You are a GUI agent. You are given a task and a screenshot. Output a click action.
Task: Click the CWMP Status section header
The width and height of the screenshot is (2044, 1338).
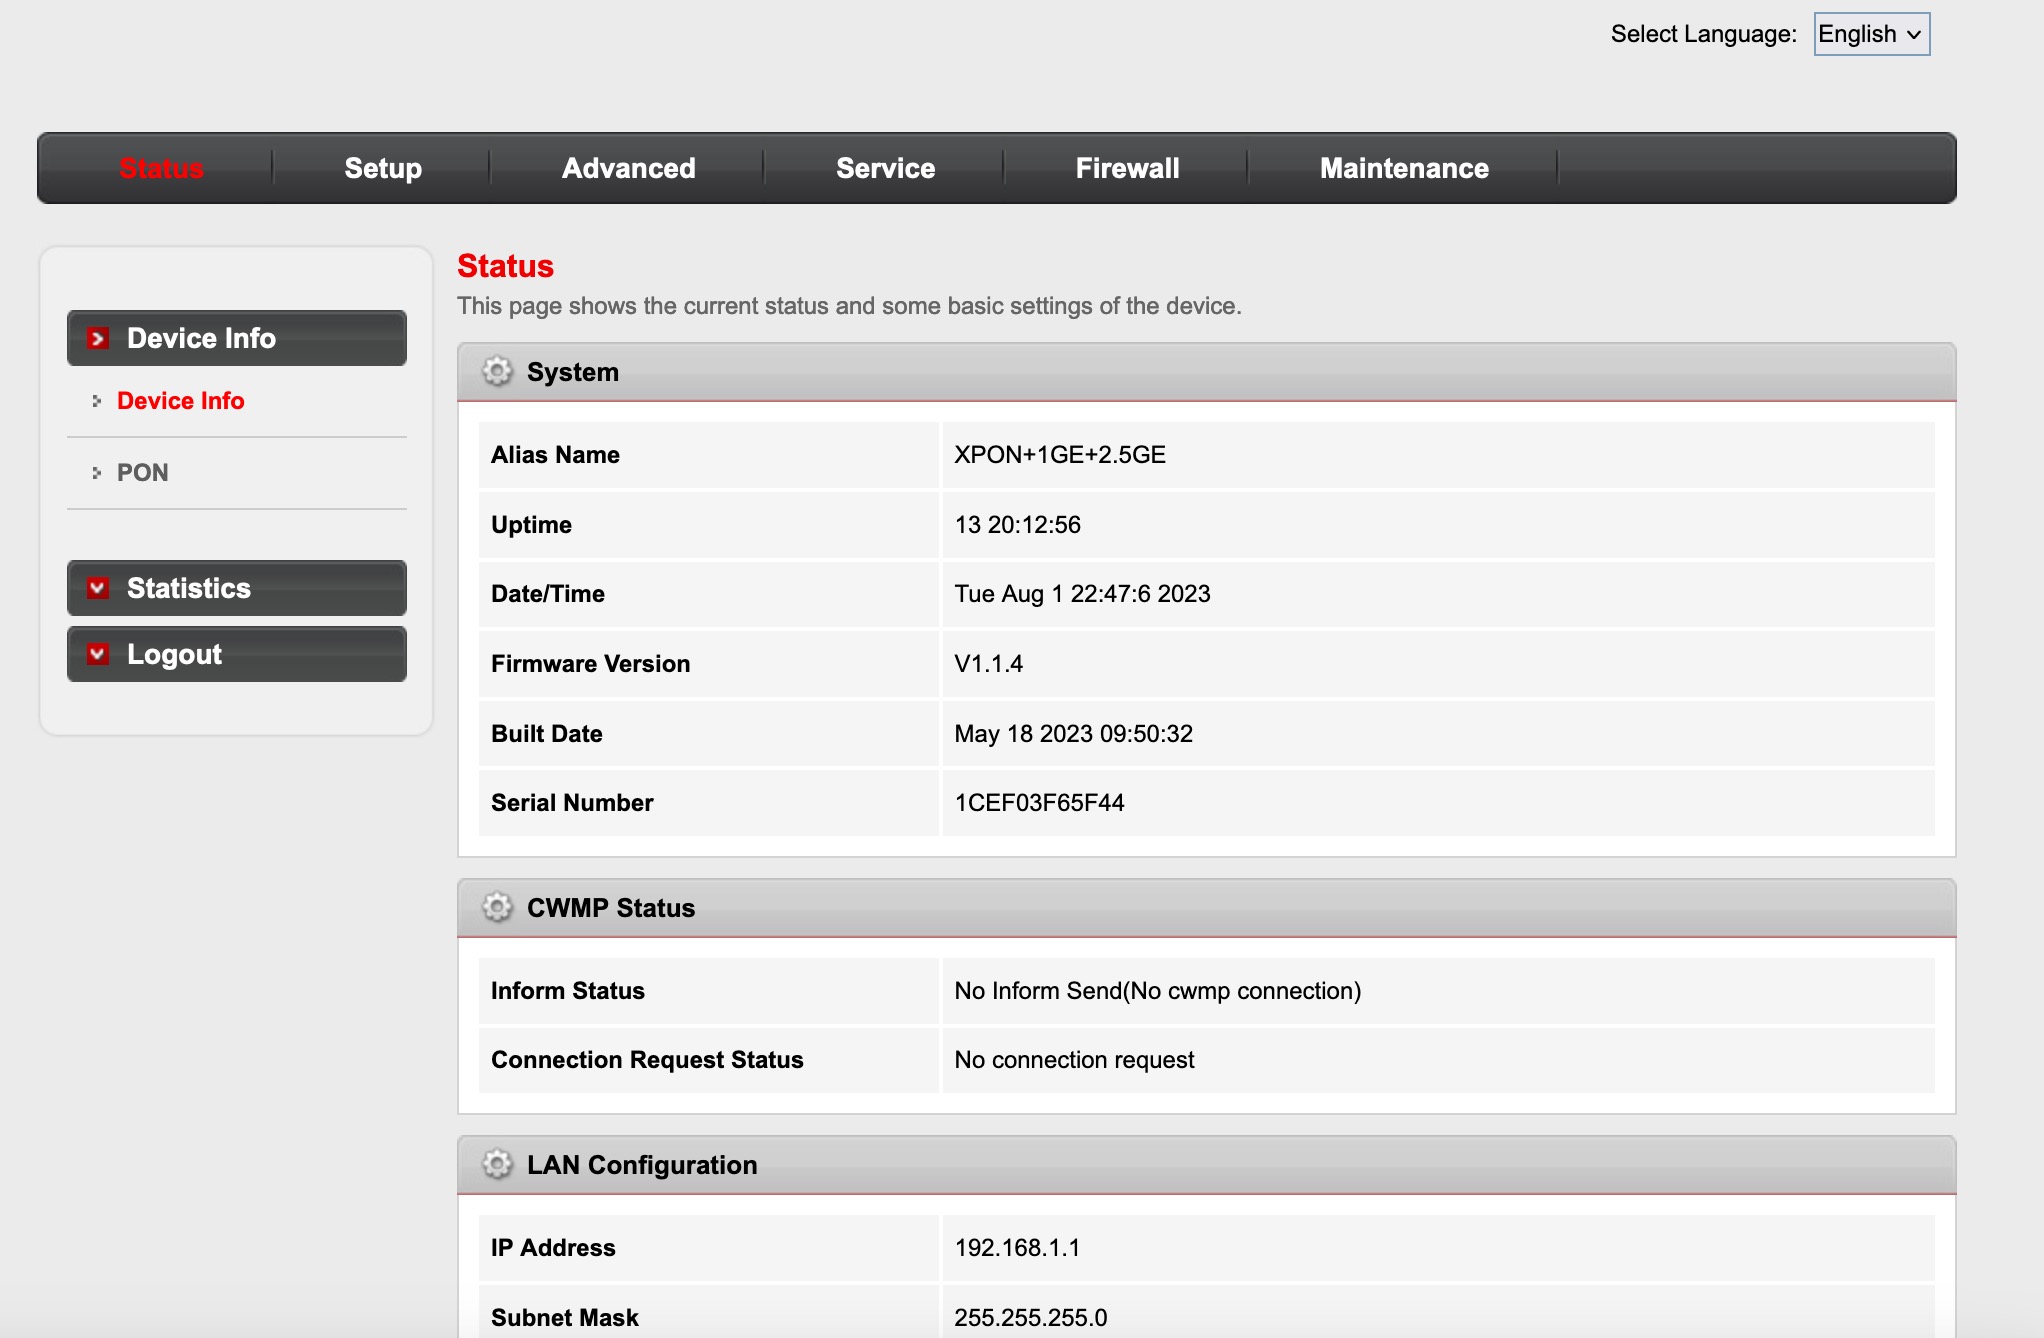click(1206, 908)
